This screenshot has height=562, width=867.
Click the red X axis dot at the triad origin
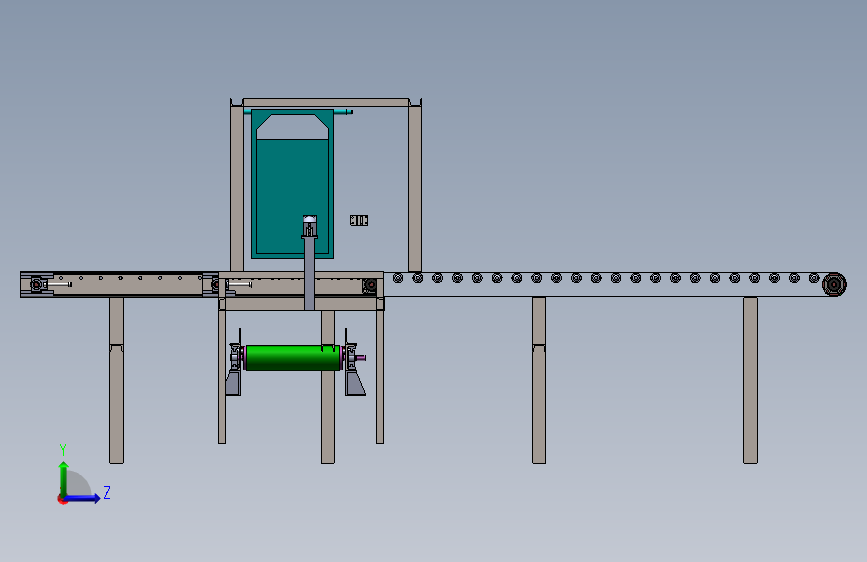pos(62,499)
